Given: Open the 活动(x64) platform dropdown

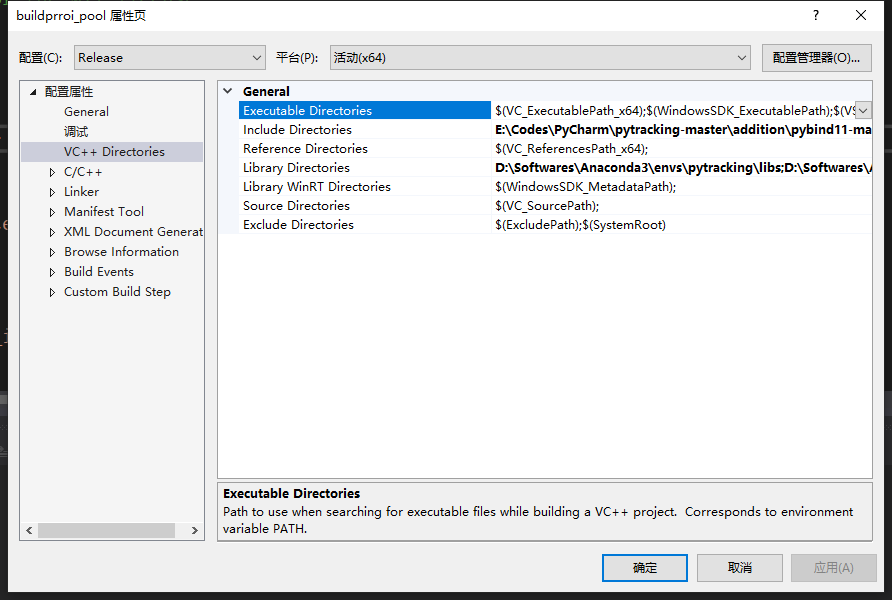Looking at the screenshot, I should point(741,57).
